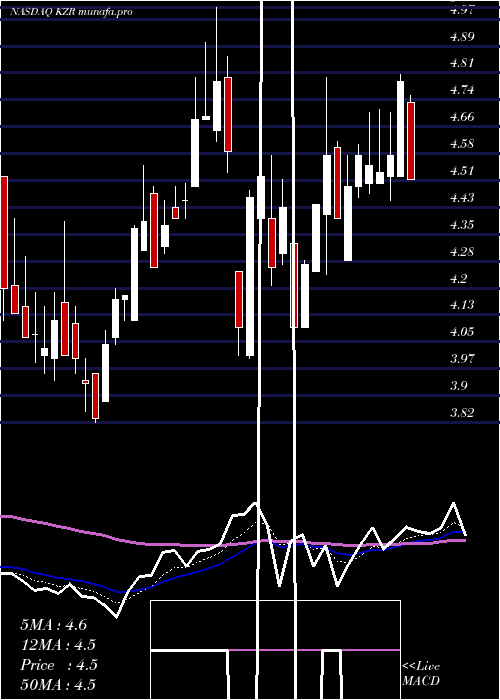Click the NASDAQ KZR munafa.pro chart title
The image size is (500, 700).
pos(71,12)
